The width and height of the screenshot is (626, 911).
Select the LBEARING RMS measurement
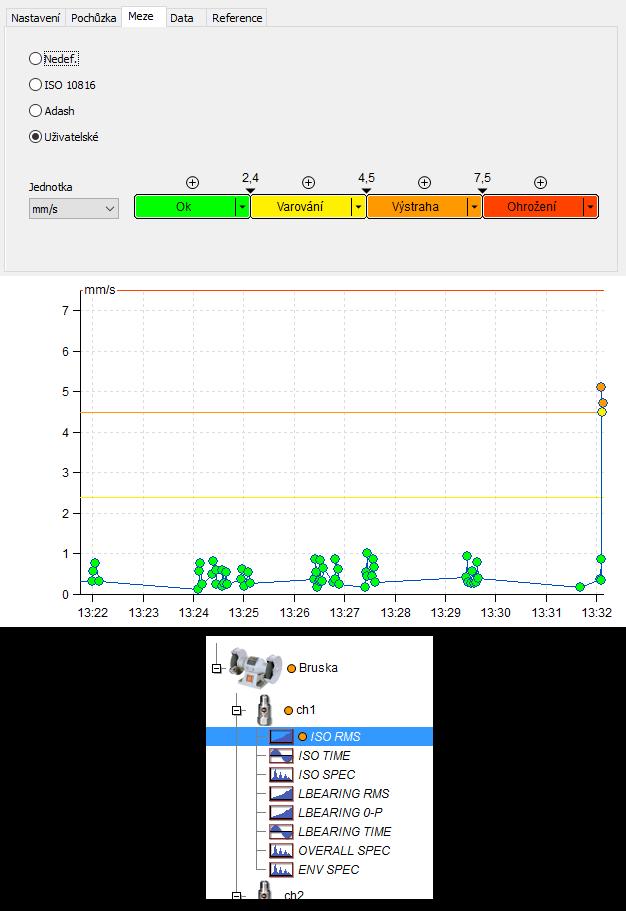point(344,794)
